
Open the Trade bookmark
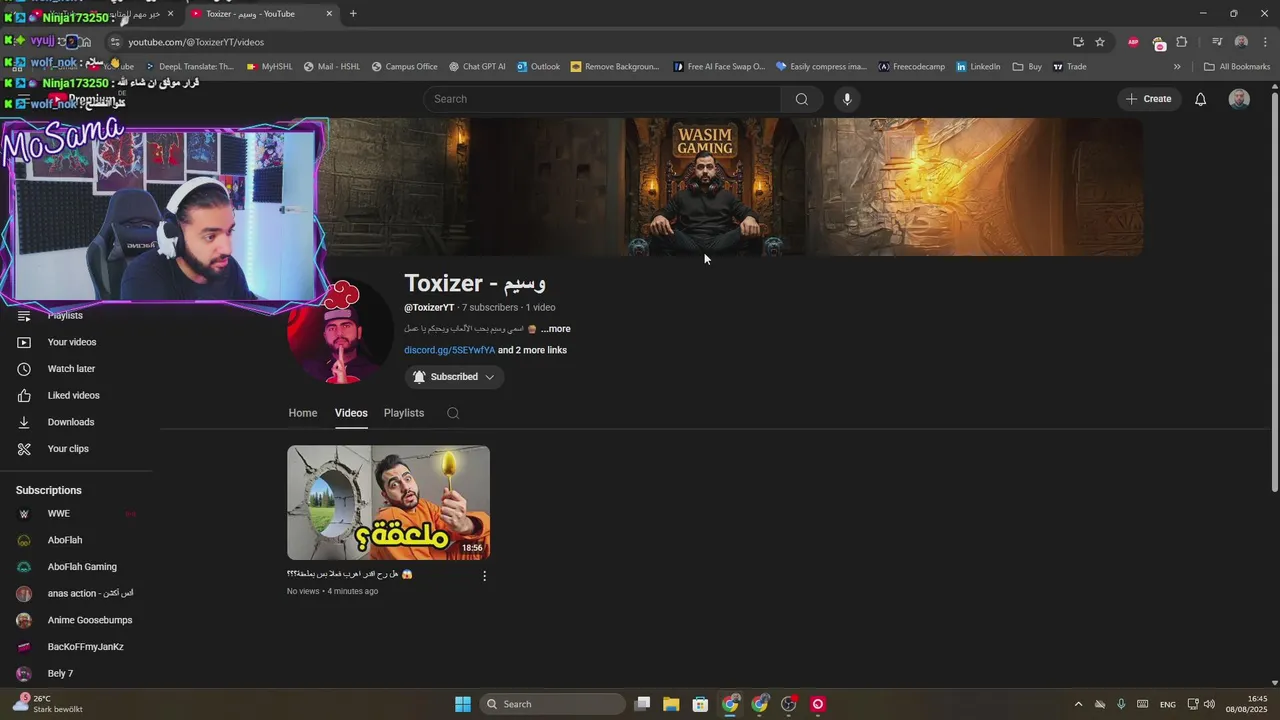tap(1069, 67)
